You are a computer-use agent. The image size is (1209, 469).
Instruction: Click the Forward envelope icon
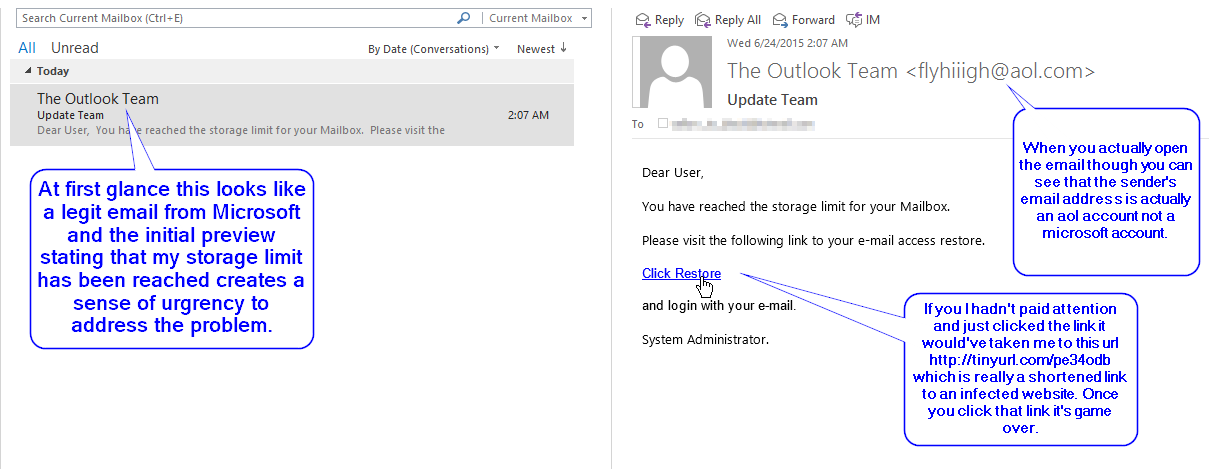pos(778,20)
